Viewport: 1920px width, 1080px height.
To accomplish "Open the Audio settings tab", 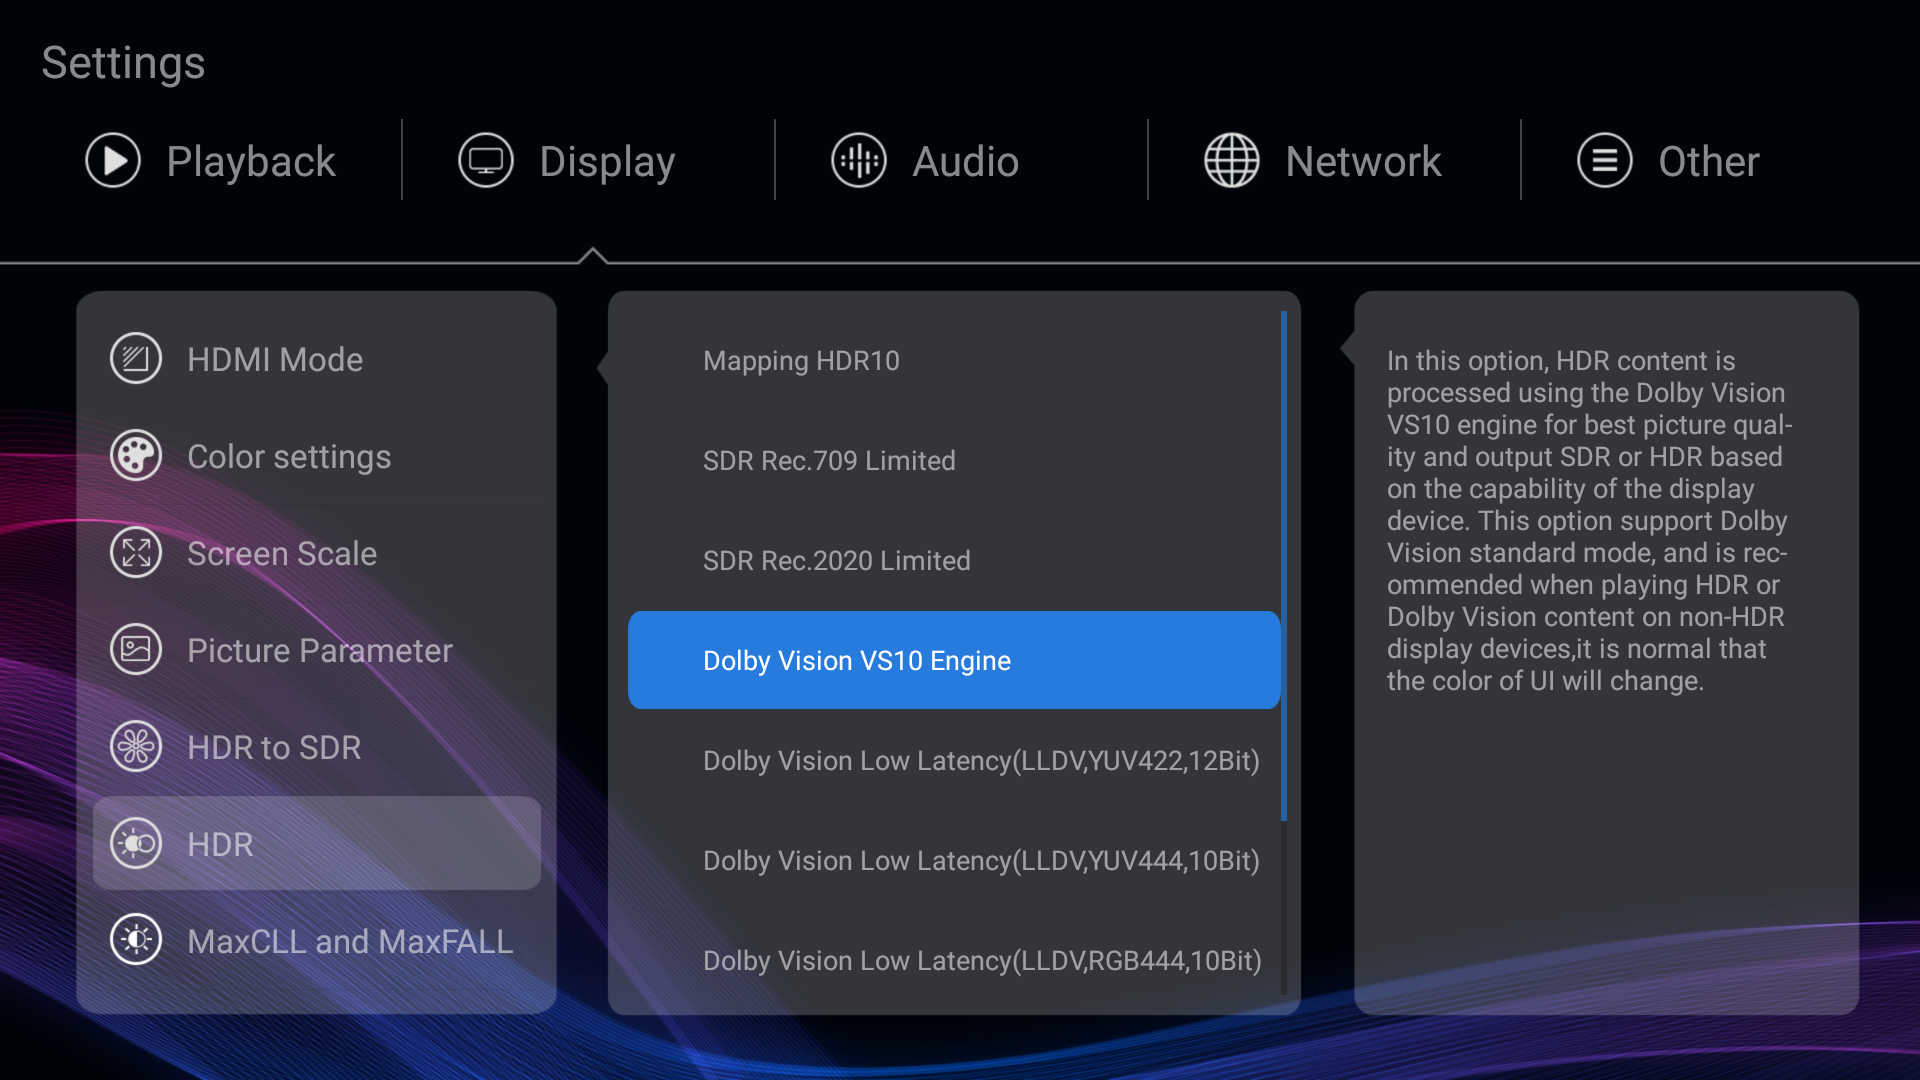I will [925, 161].
